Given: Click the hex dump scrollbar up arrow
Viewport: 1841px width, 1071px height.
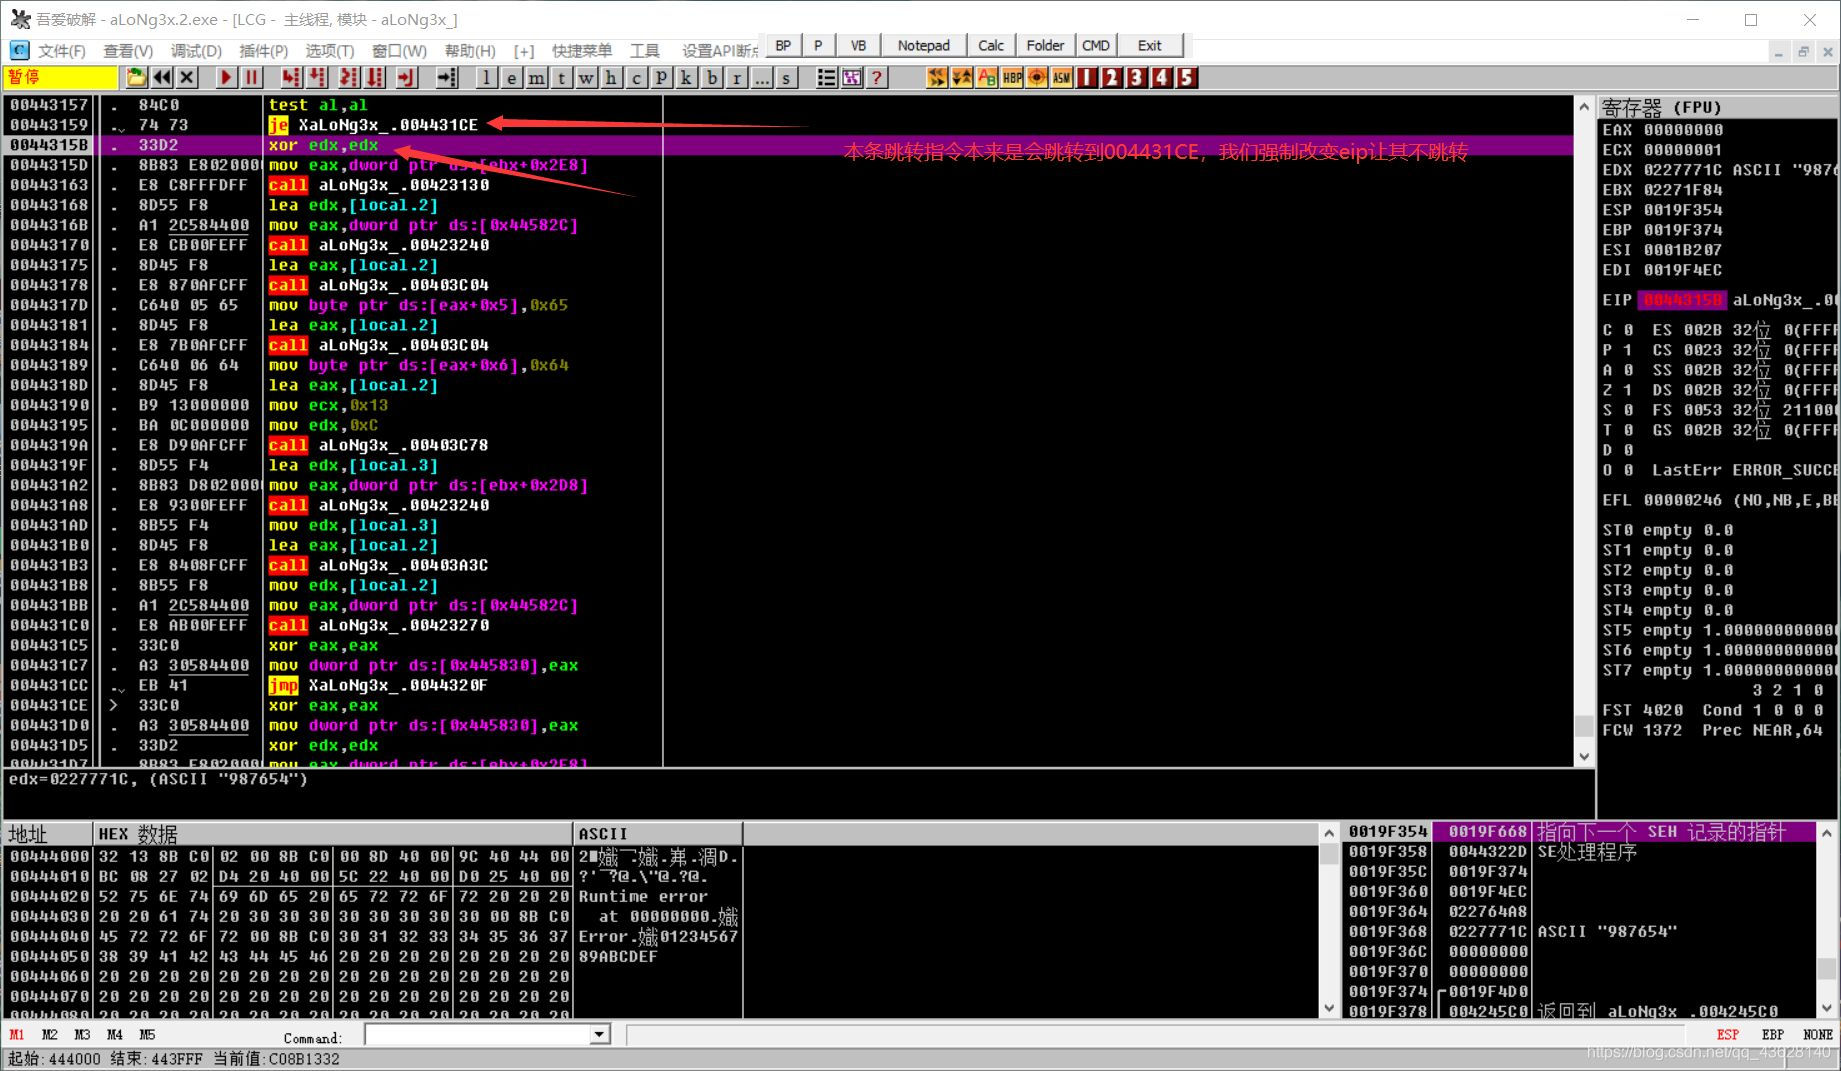Looking at the screenshot, I should pyautogui.click(x=1329, y=833).
